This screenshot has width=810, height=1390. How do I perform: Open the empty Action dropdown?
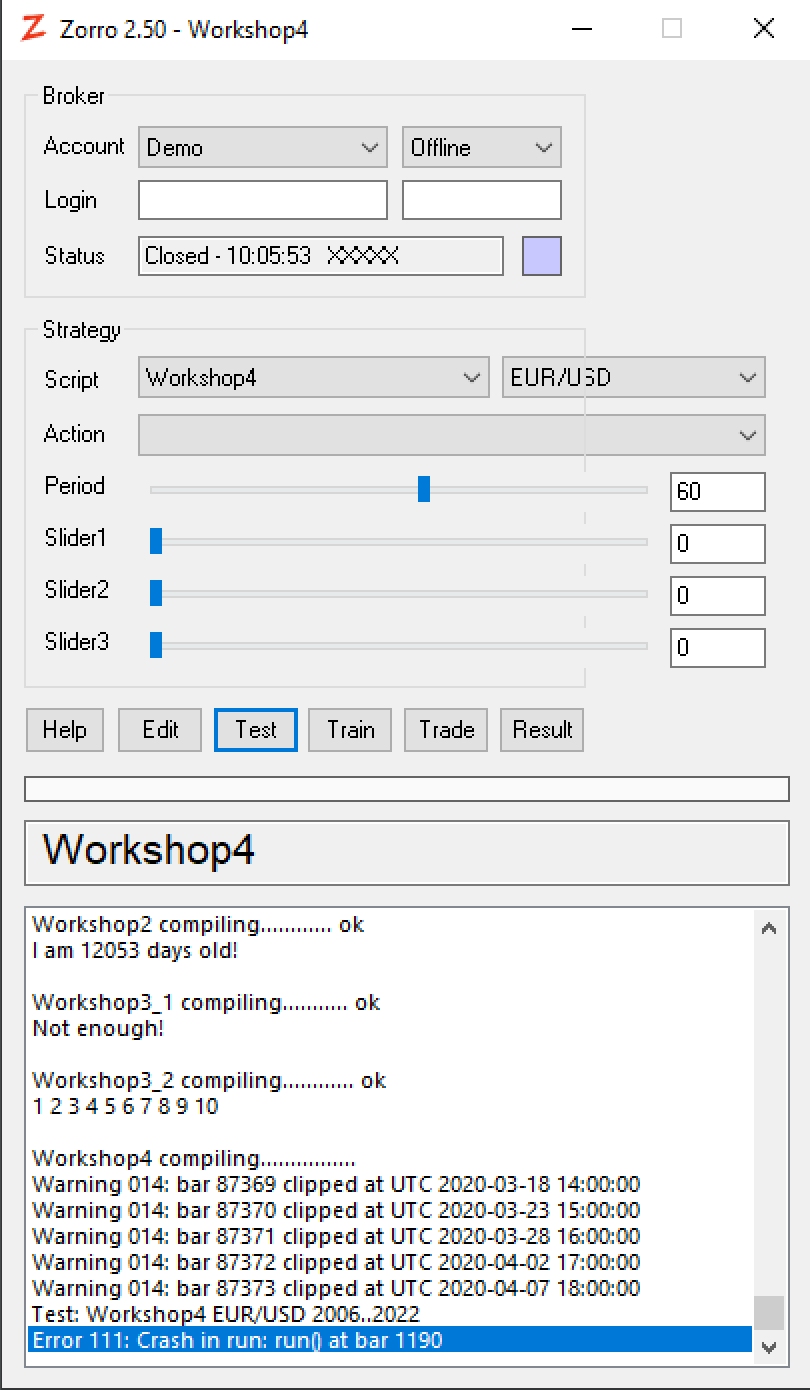[451, 435]
